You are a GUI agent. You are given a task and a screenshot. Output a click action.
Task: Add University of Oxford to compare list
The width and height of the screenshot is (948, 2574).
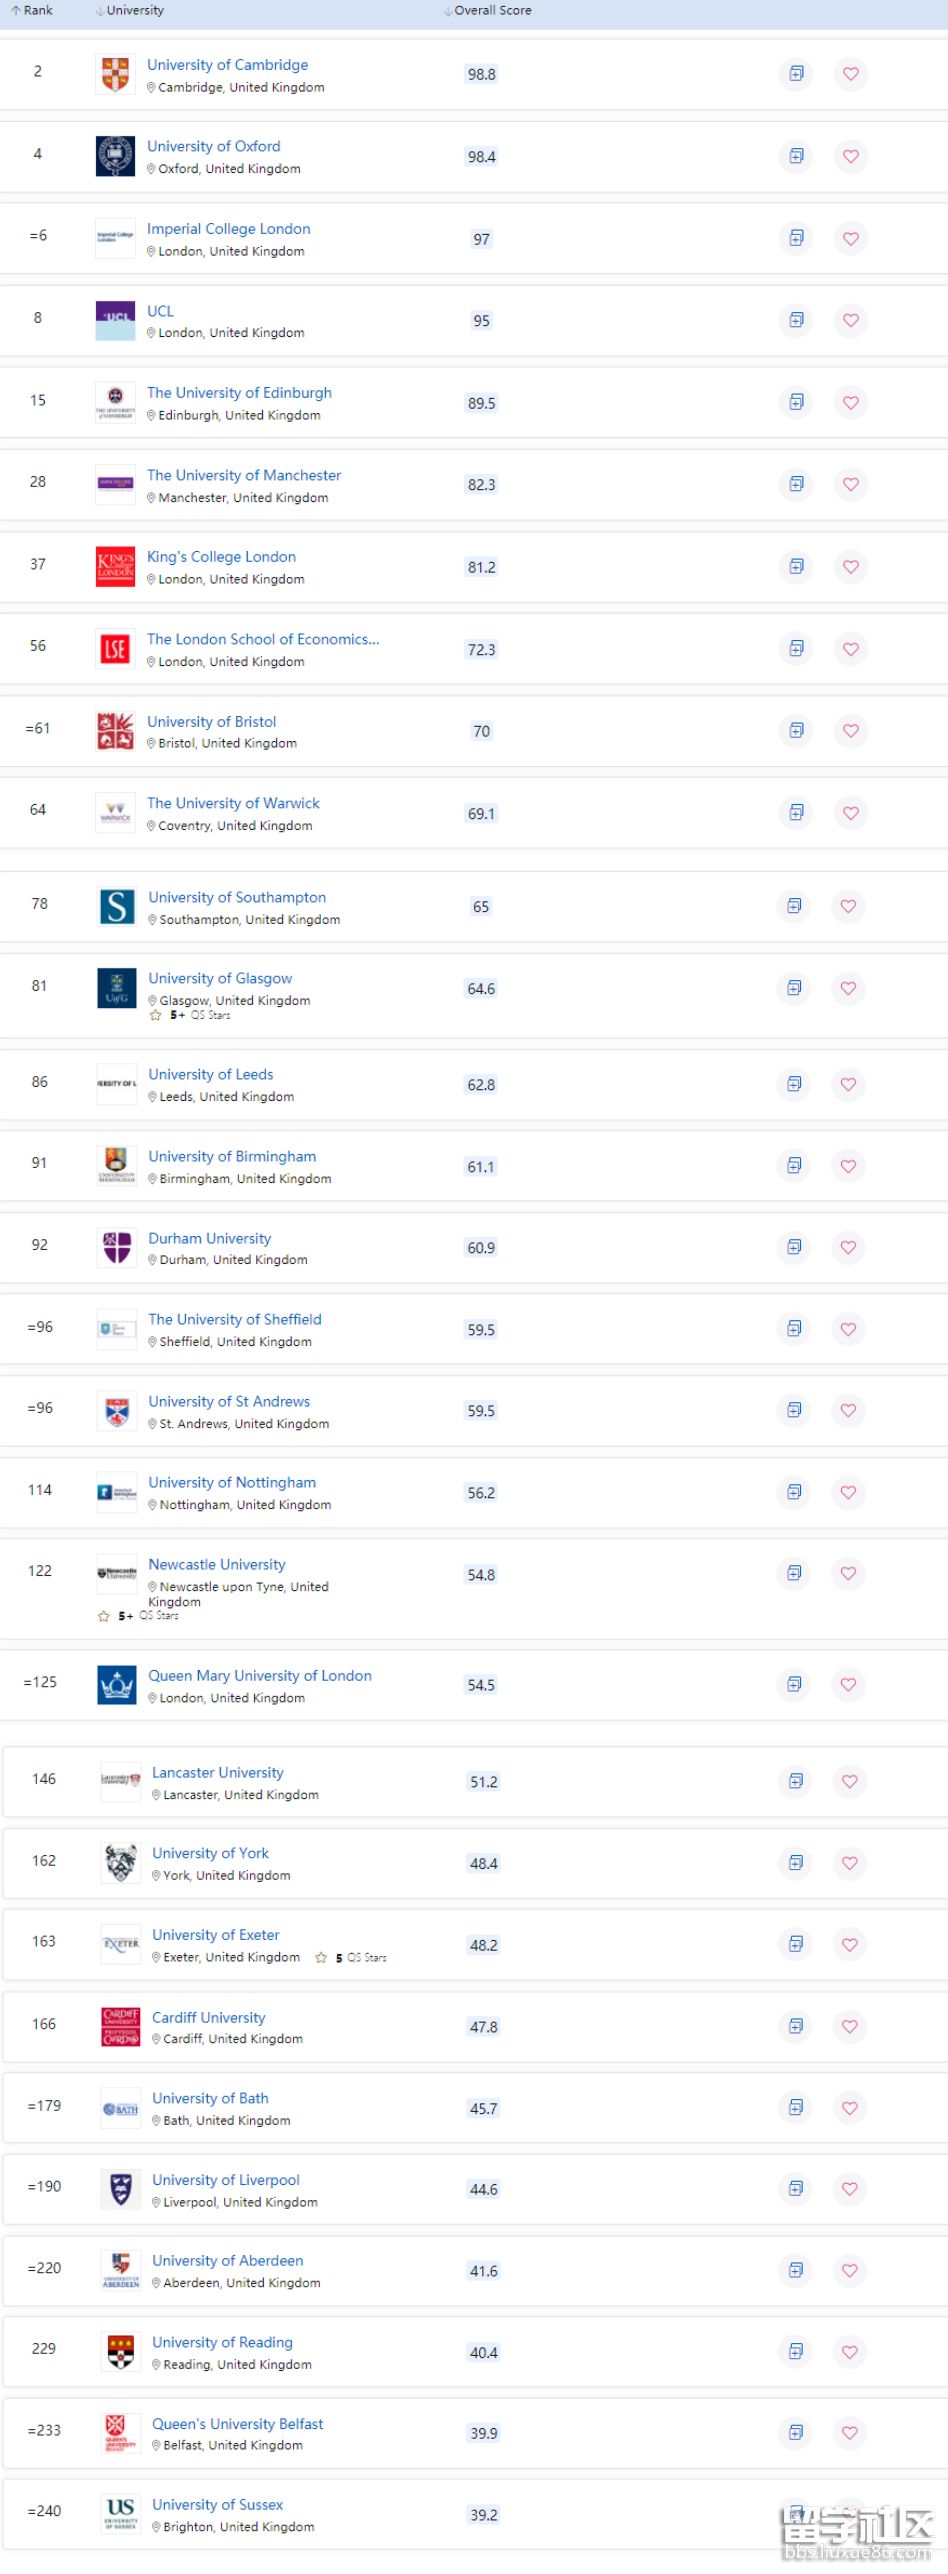796,156
